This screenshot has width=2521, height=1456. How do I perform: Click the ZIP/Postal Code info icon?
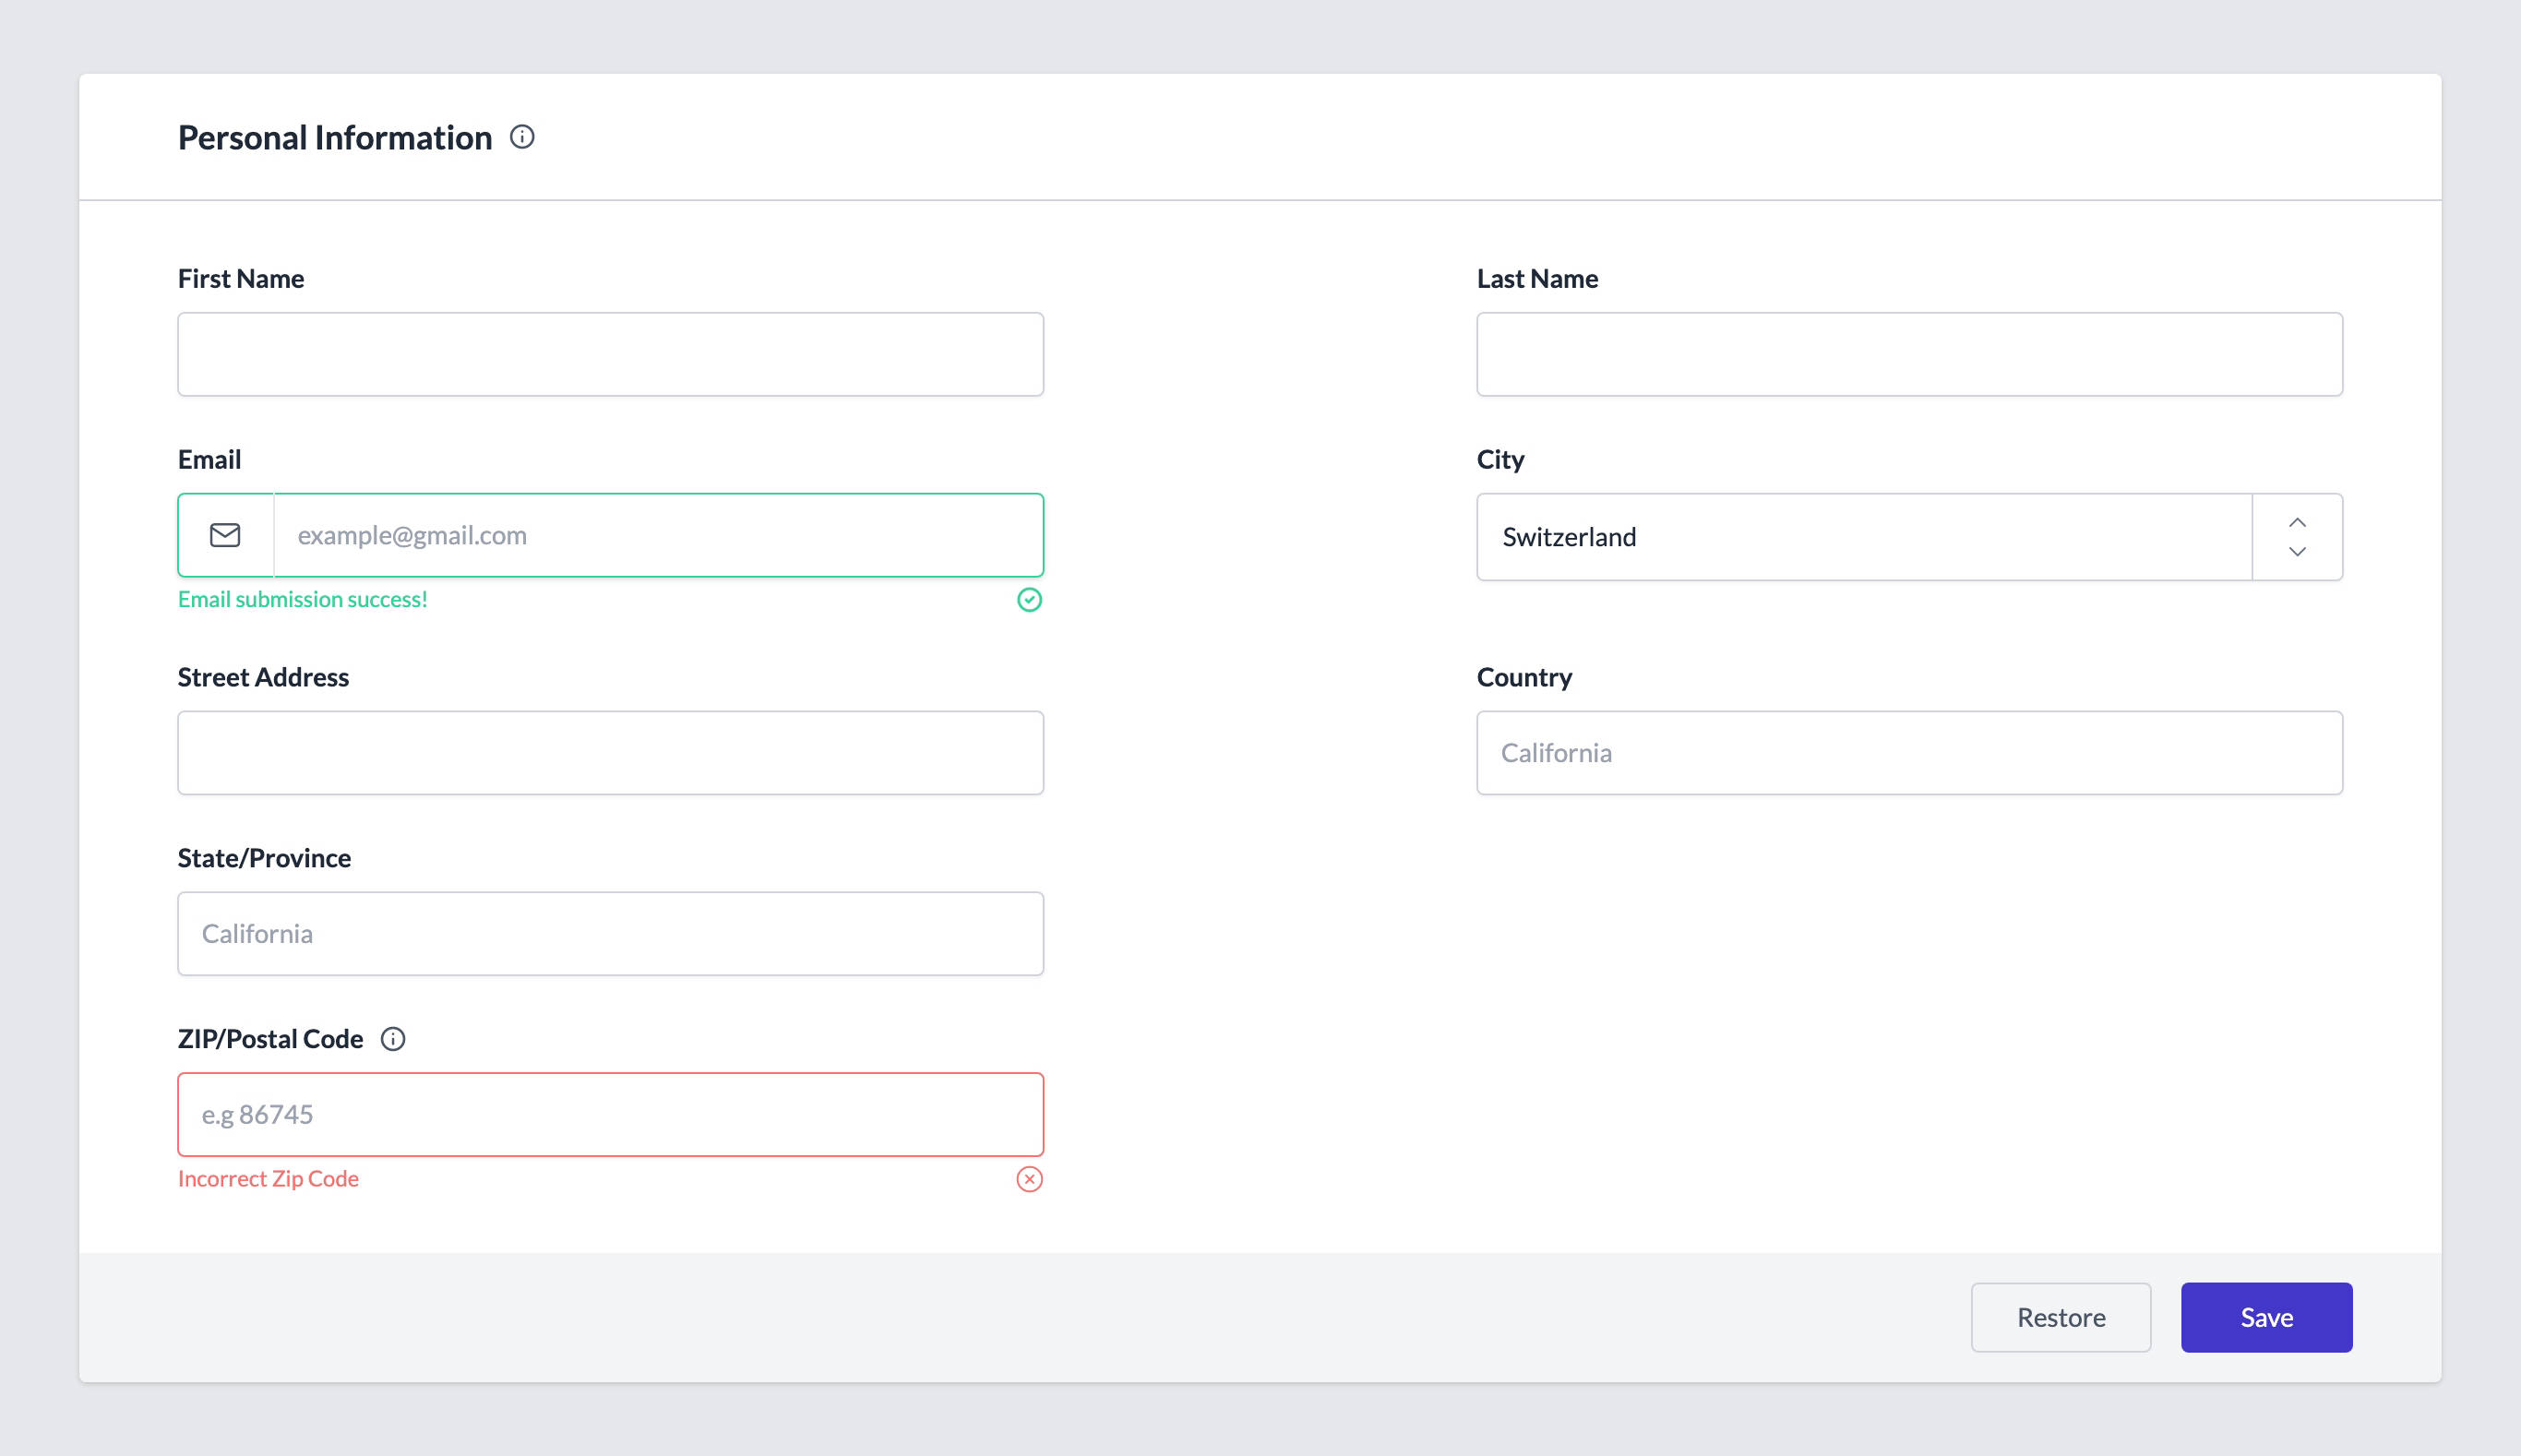click(389, 1038)
